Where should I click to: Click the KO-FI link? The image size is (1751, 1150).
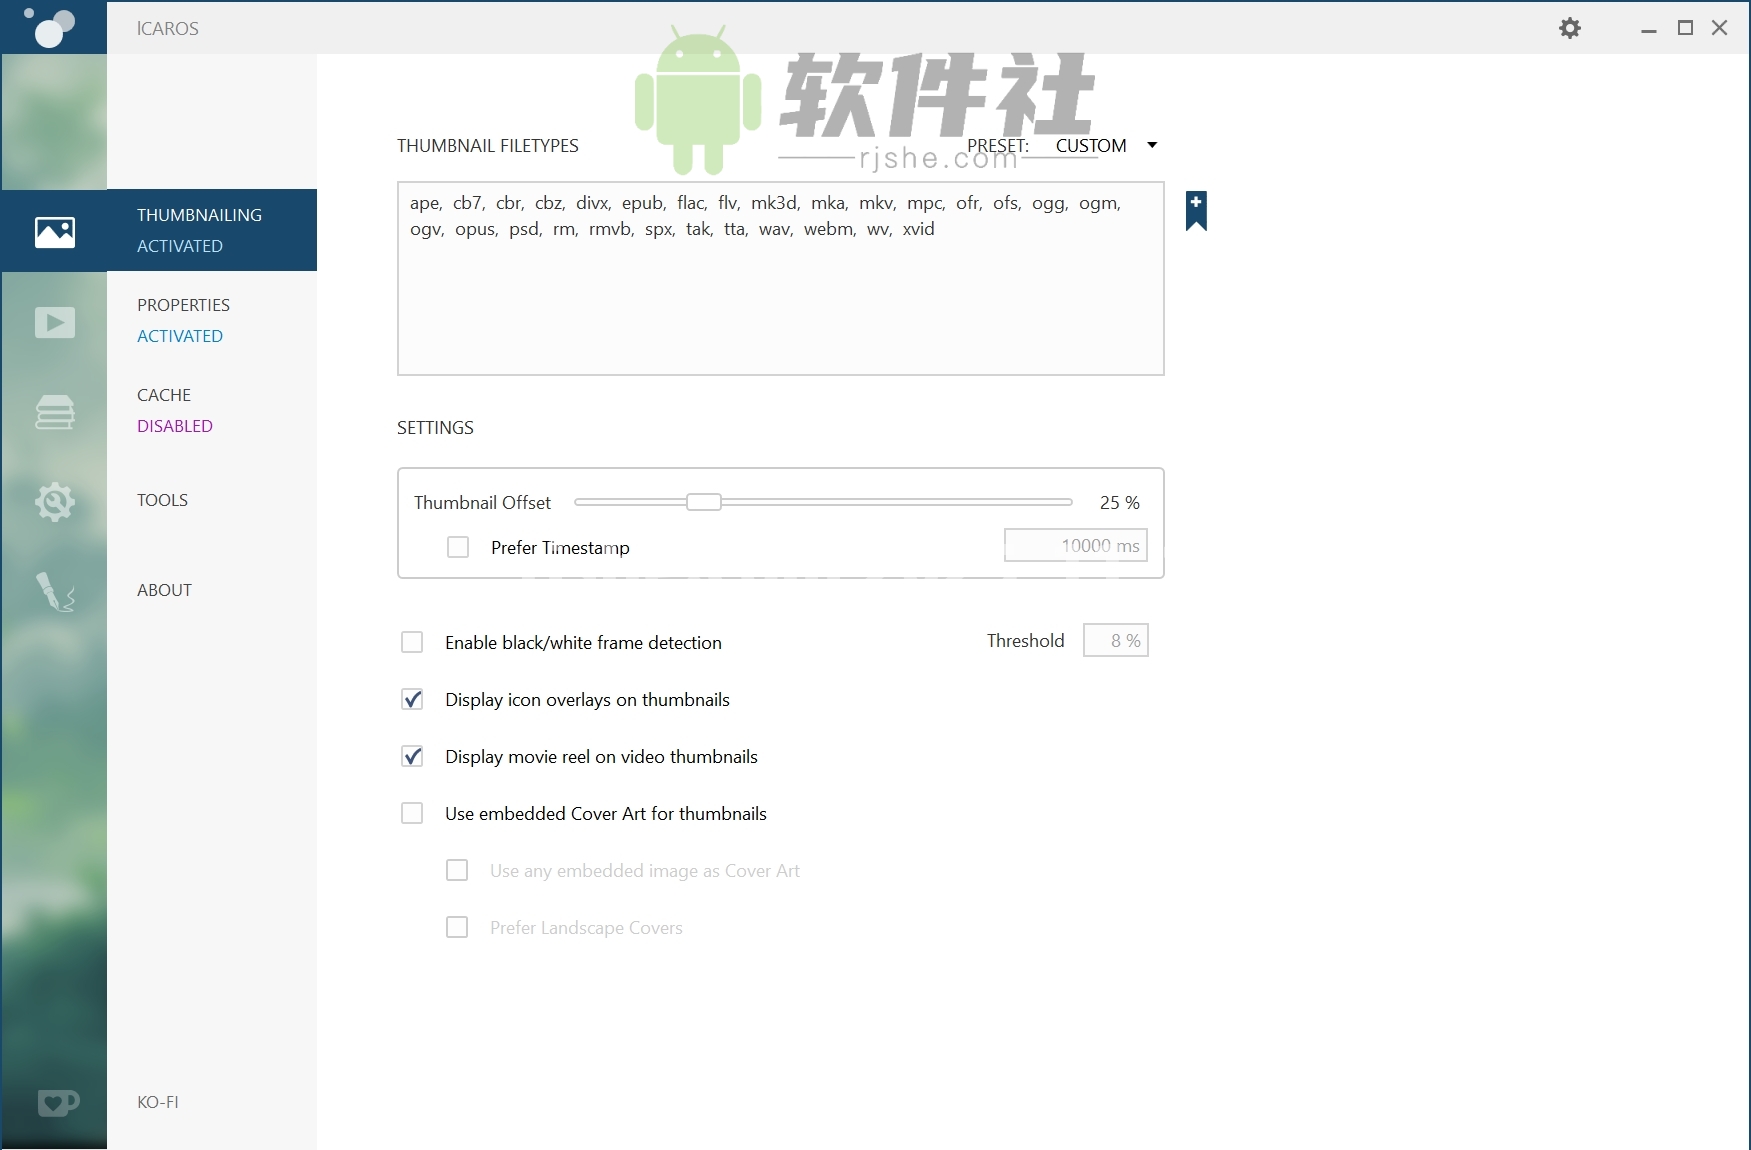157,1102
